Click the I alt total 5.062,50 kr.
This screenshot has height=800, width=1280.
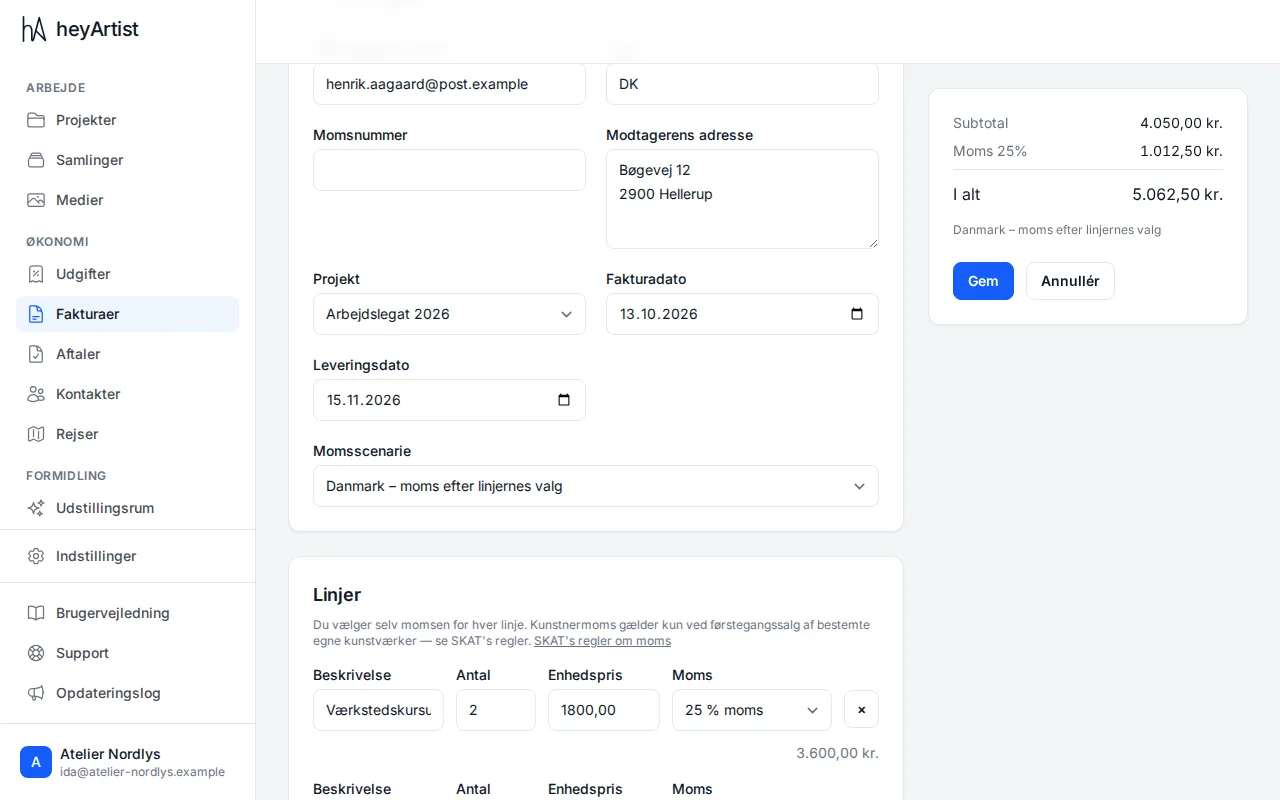(1177, 195)
